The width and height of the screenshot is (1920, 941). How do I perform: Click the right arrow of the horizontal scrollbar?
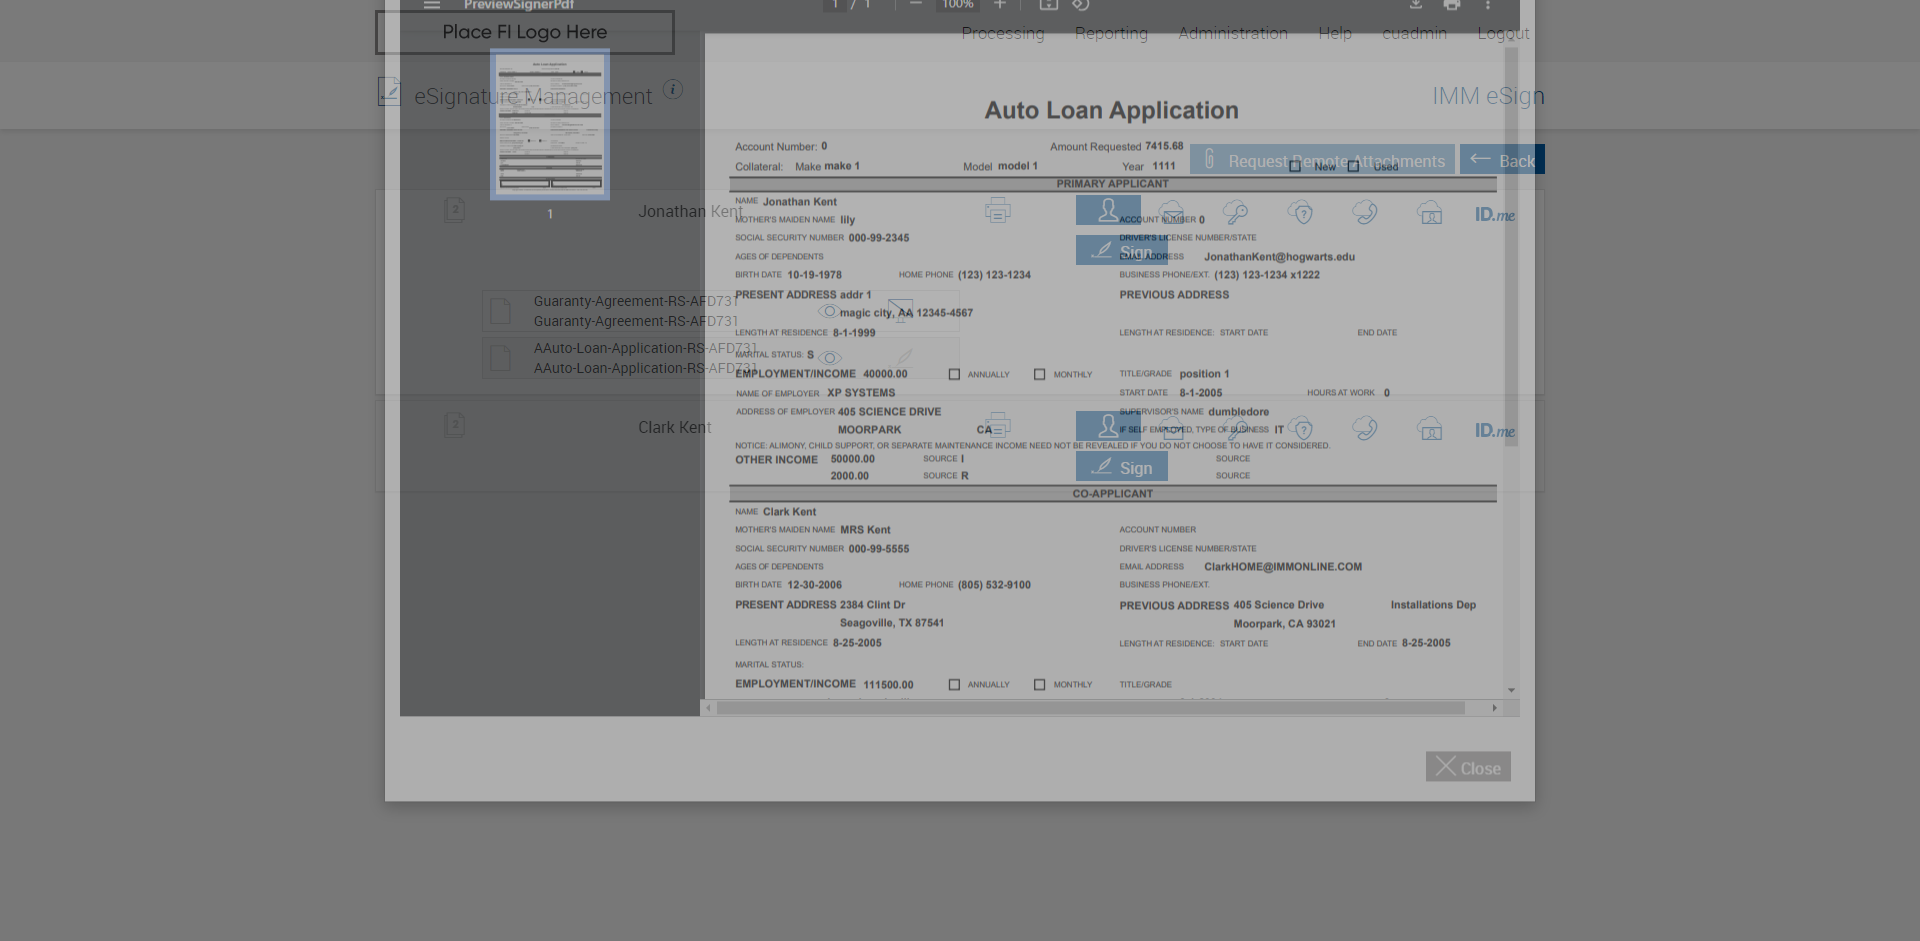(x=1495, y=708)
